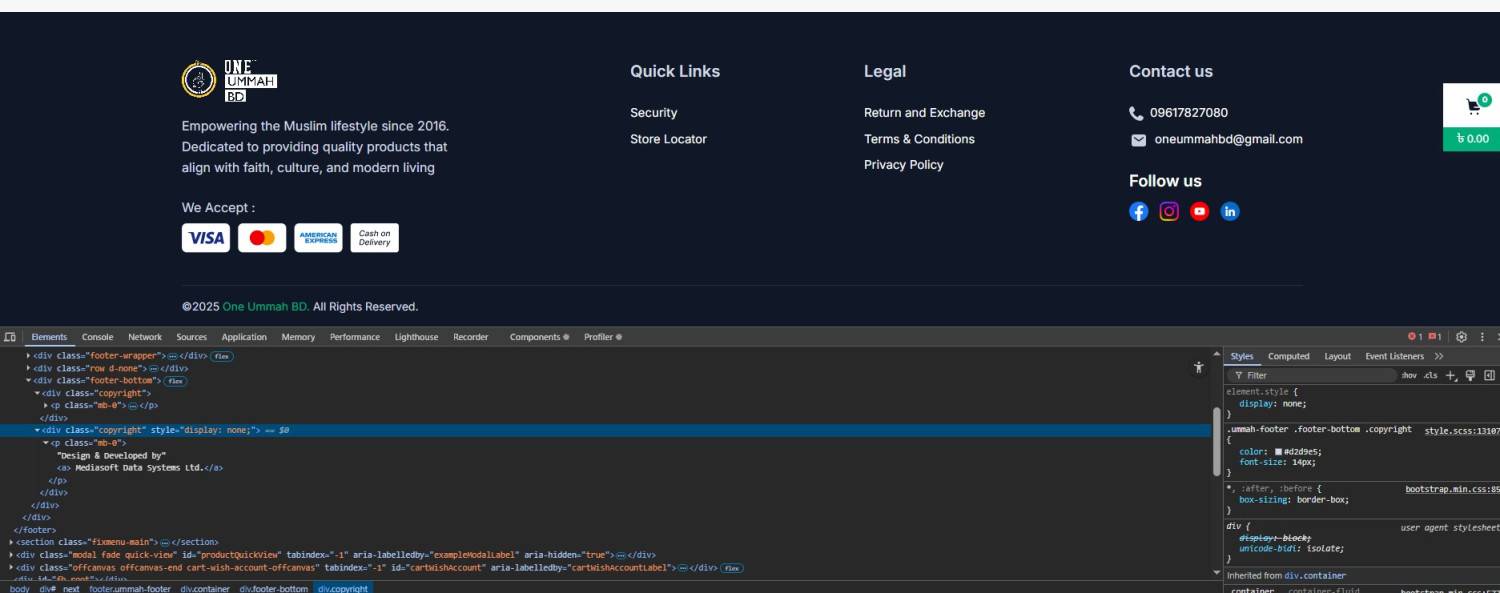Image resolution: width=1500 pixels, height=593 pixels.
Task: Toggle the DevTools device toolbar icon
Action: (10, 337)
